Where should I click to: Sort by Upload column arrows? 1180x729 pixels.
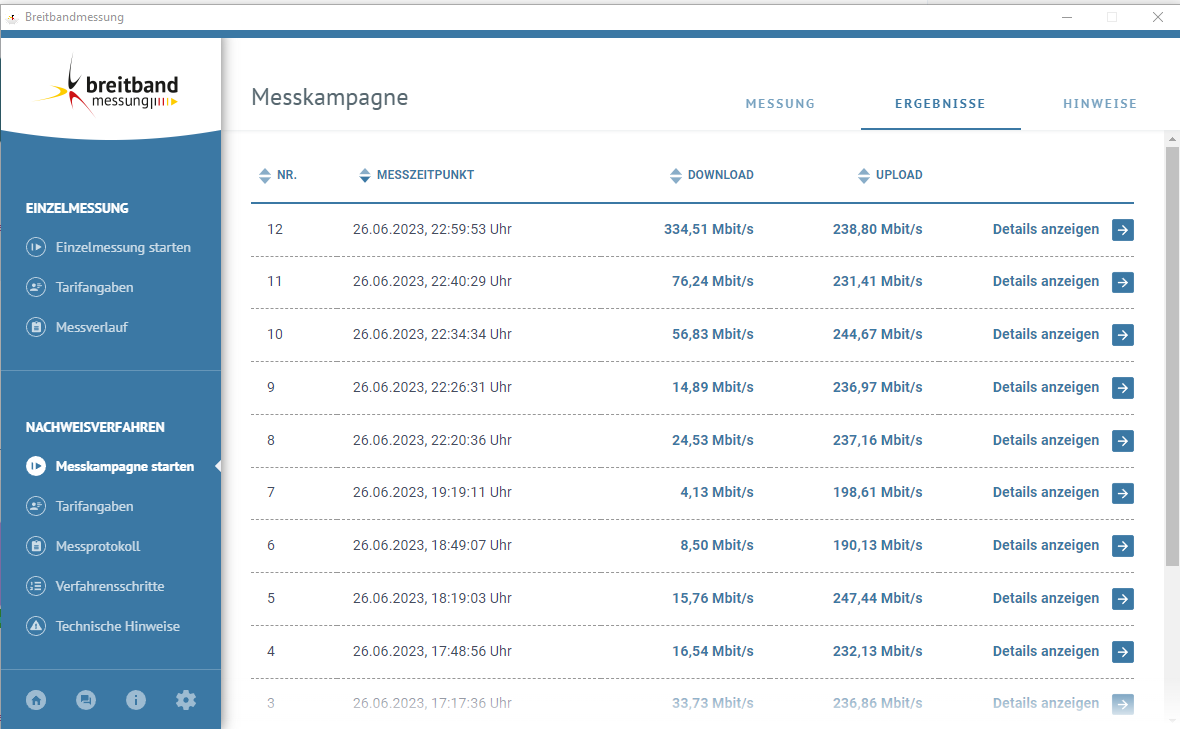coord(864,175)
